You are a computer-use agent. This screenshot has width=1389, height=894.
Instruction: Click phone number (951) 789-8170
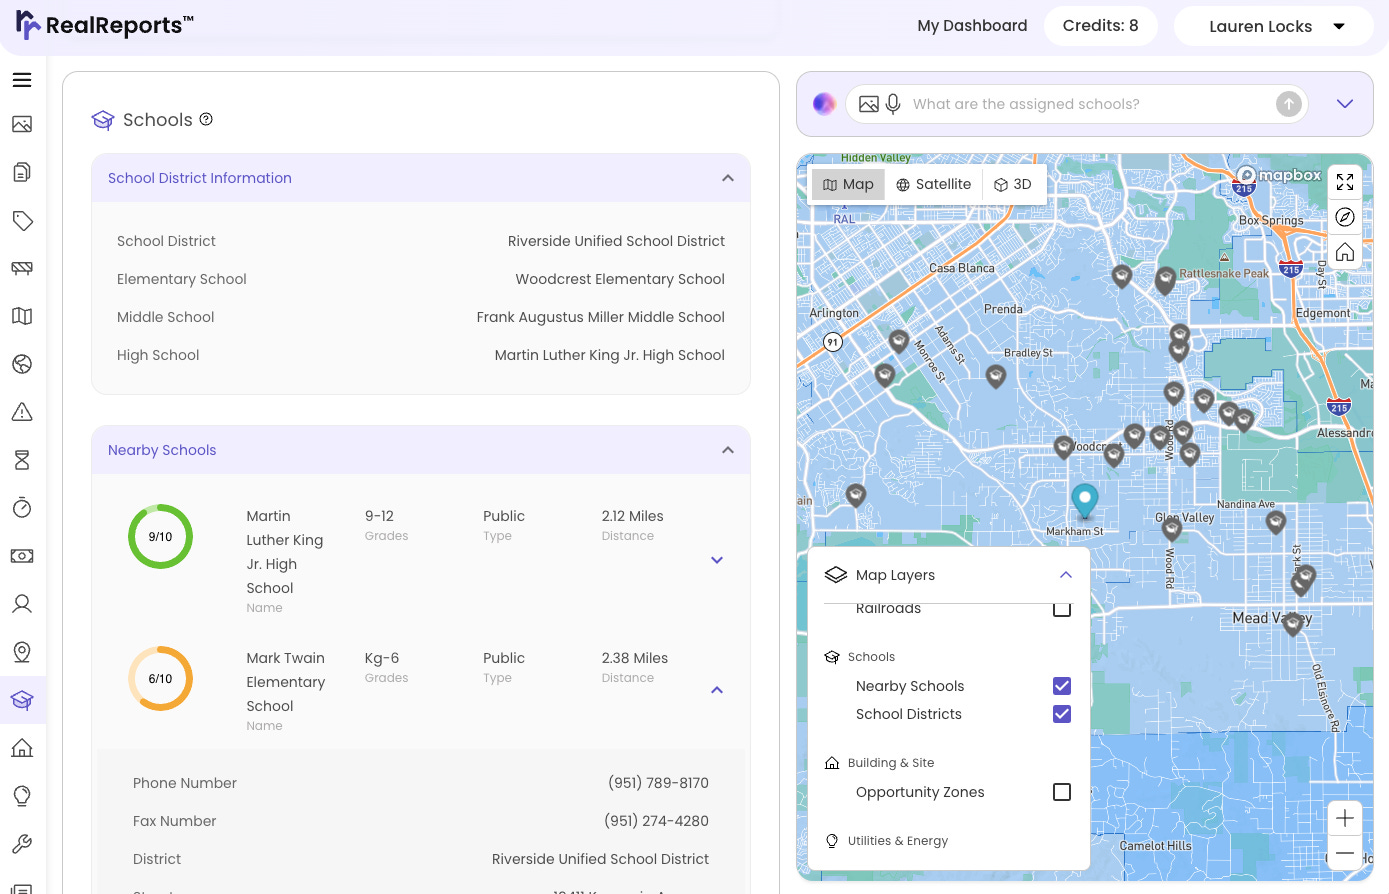click(x=658, y=783)
